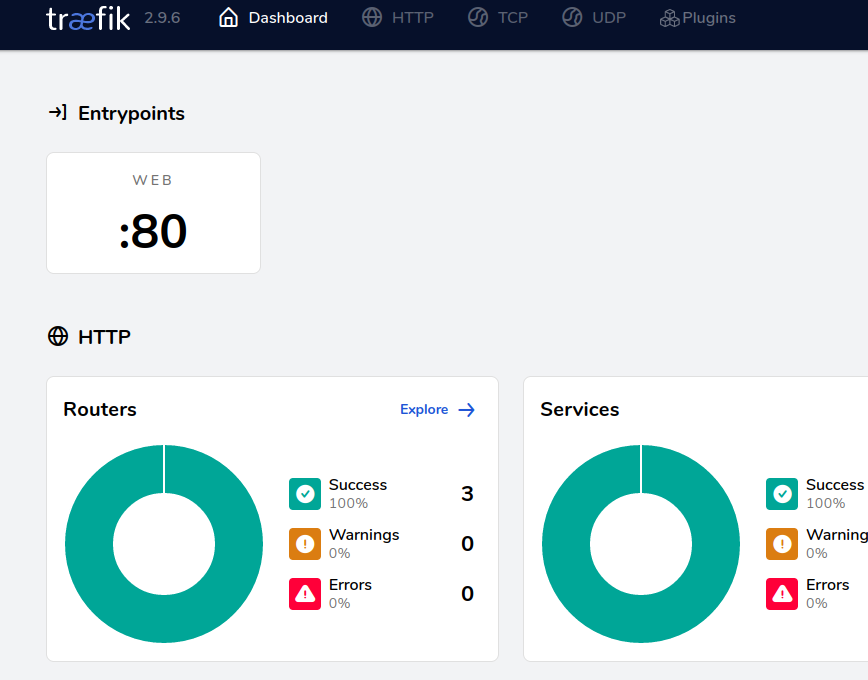Open the Dashboard menu item

[287, 17]
